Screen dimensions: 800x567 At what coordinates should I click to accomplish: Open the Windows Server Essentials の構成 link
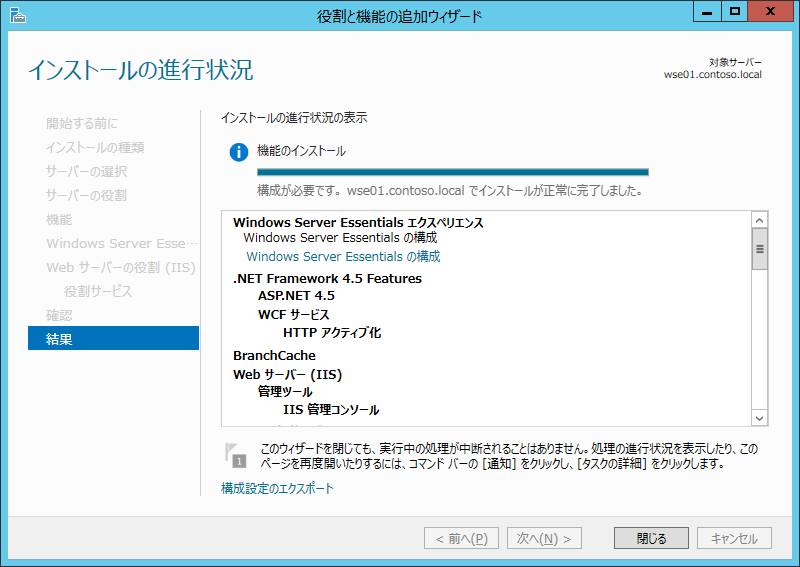343,256
